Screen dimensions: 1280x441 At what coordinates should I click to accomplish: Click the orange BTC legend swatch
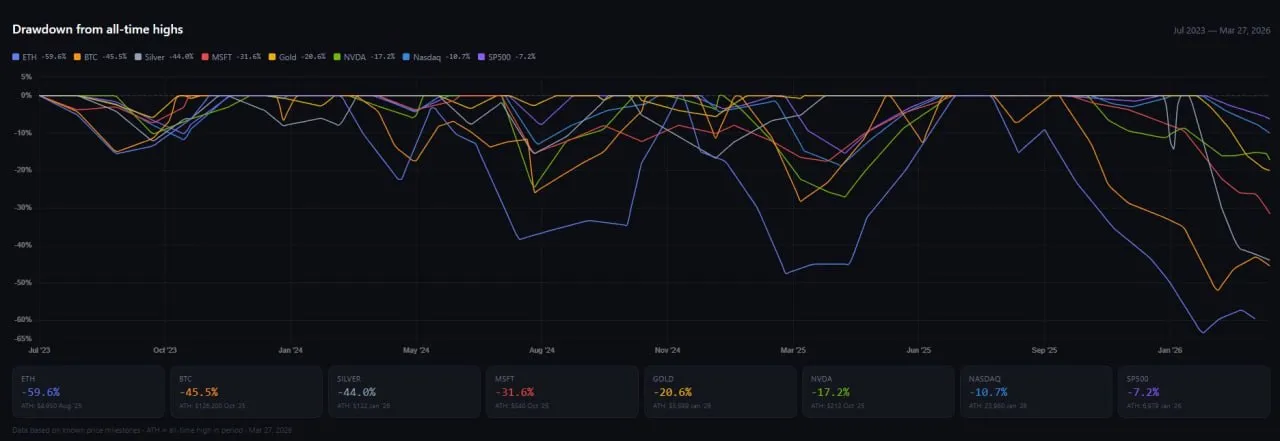(79, 57)
